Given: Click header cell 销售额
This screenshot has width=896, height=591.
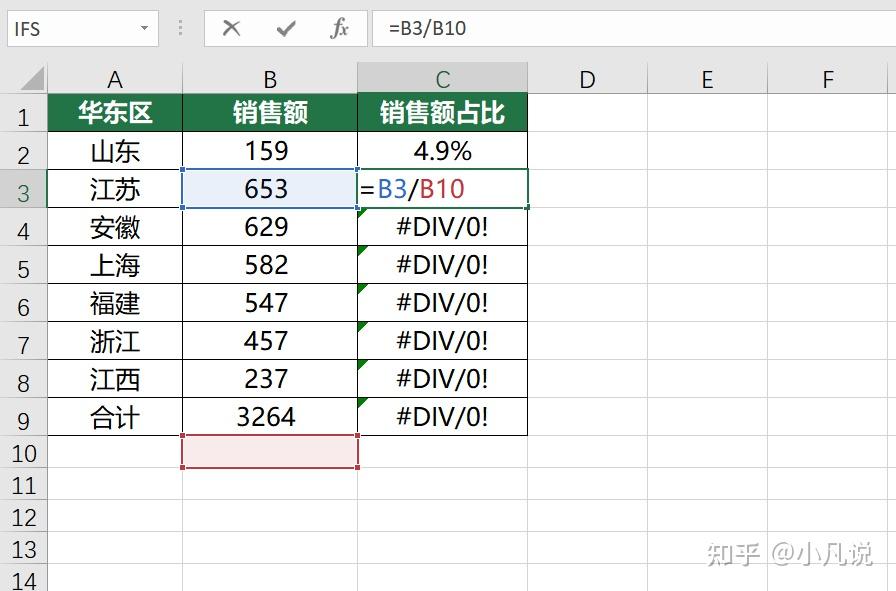Looking at the screenshot, I should [x=270, y=113].
